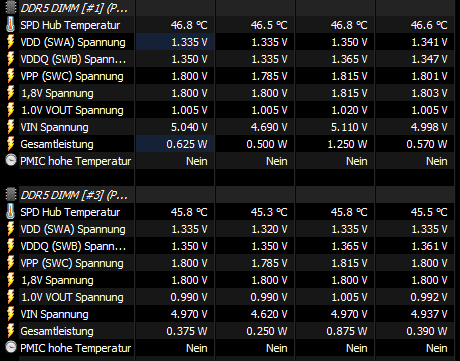Click lightning icon of DIMM #1 1,8V Spannung
Viewport: 460px width, 361px height.
click(x=11, y=93)
